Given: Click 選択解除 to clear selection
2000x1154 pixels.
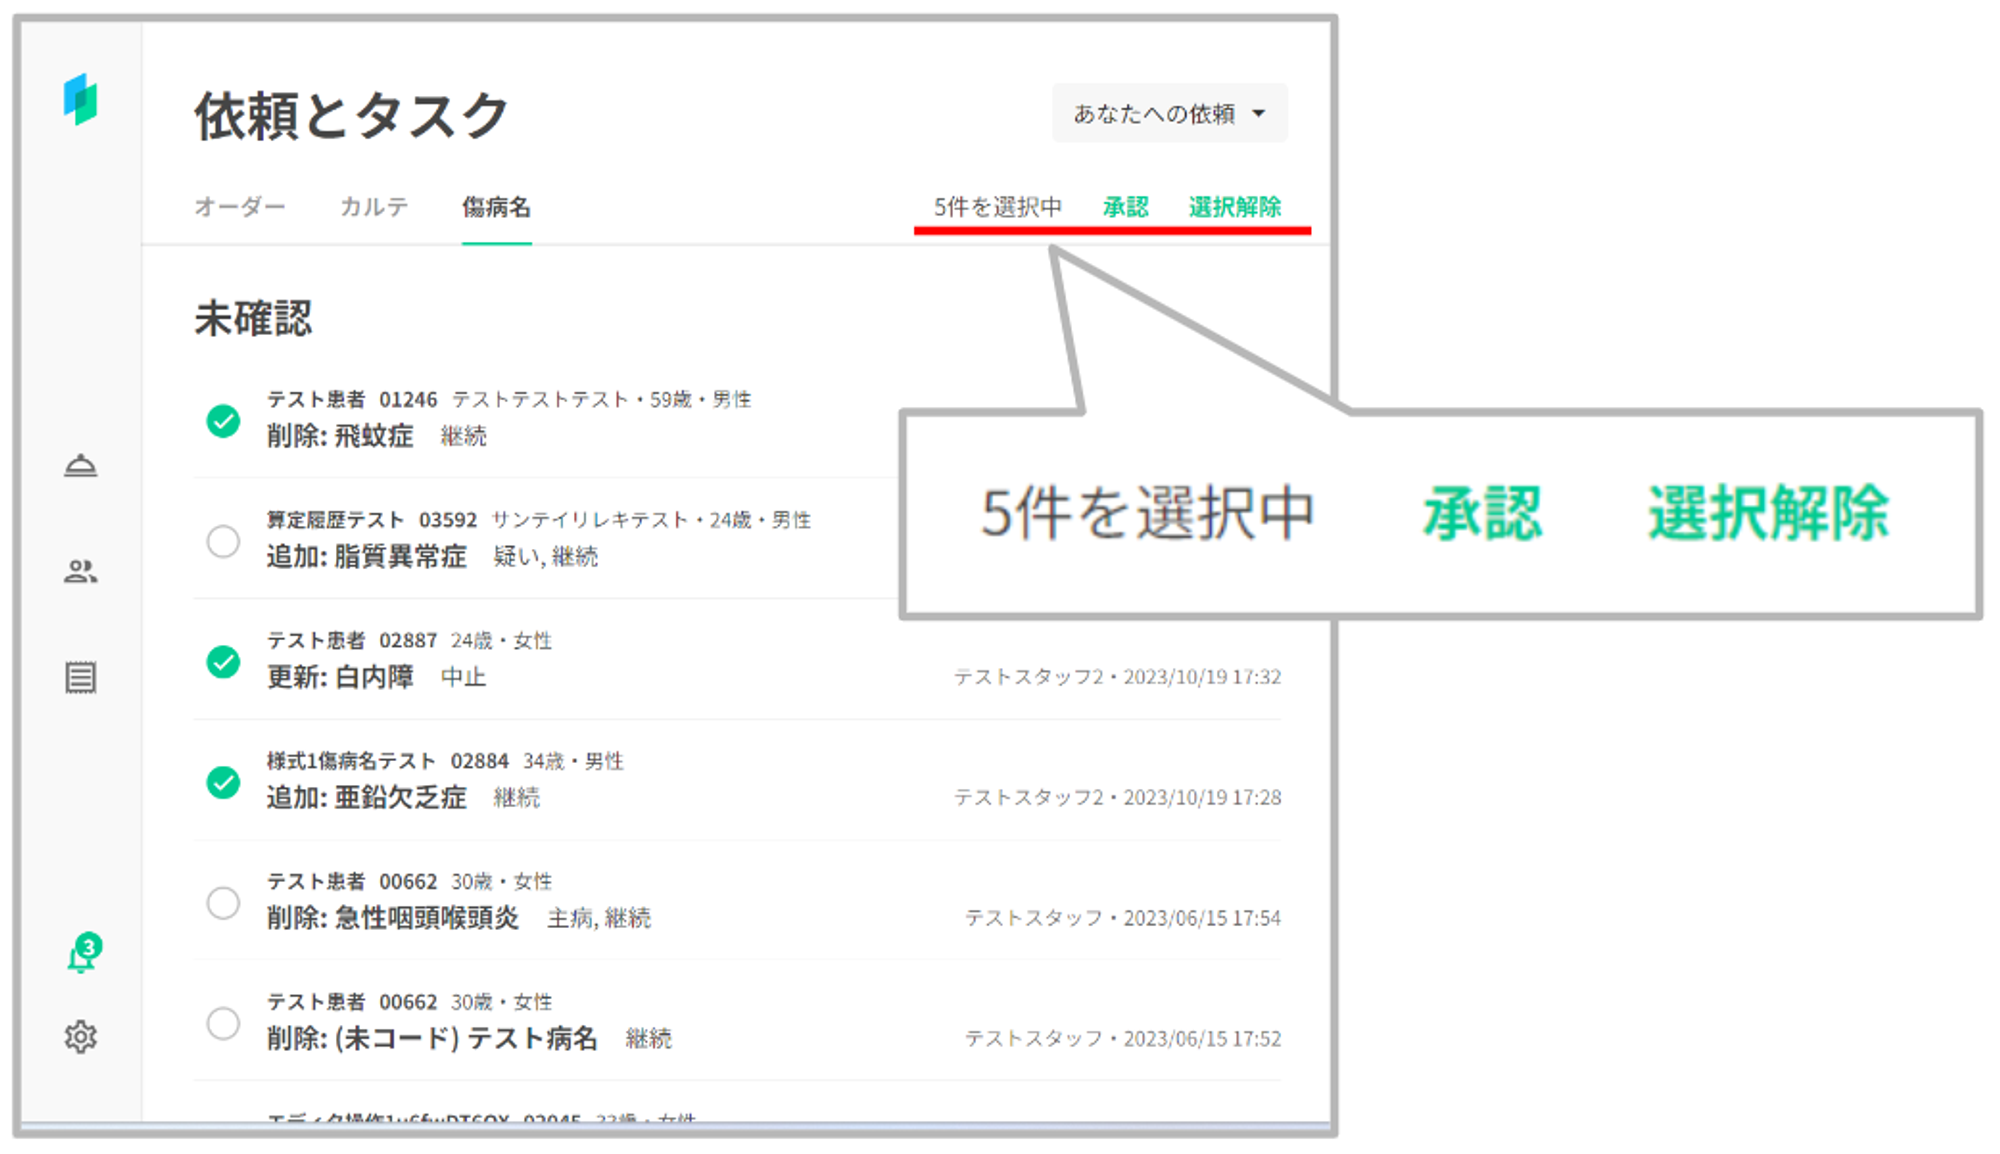Looking at the screenshot, I should click(x=1234, y=207).
